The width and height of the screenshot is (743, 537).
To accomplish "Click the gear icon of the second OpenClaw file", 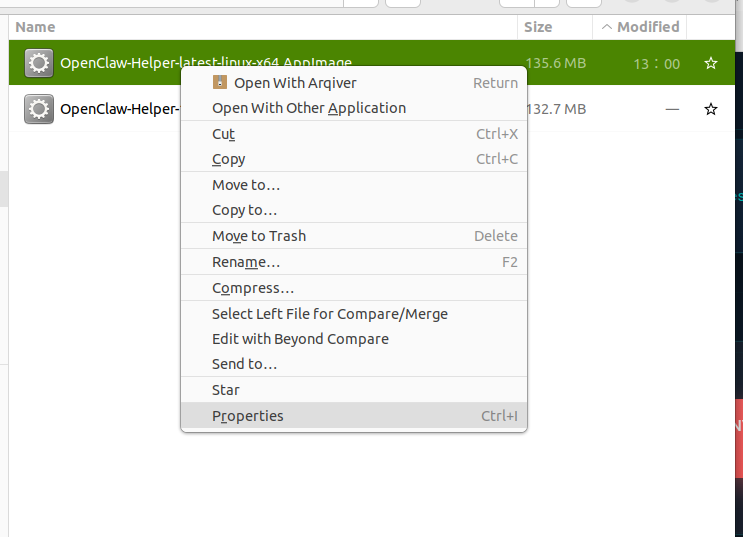I will click(38, 109).
